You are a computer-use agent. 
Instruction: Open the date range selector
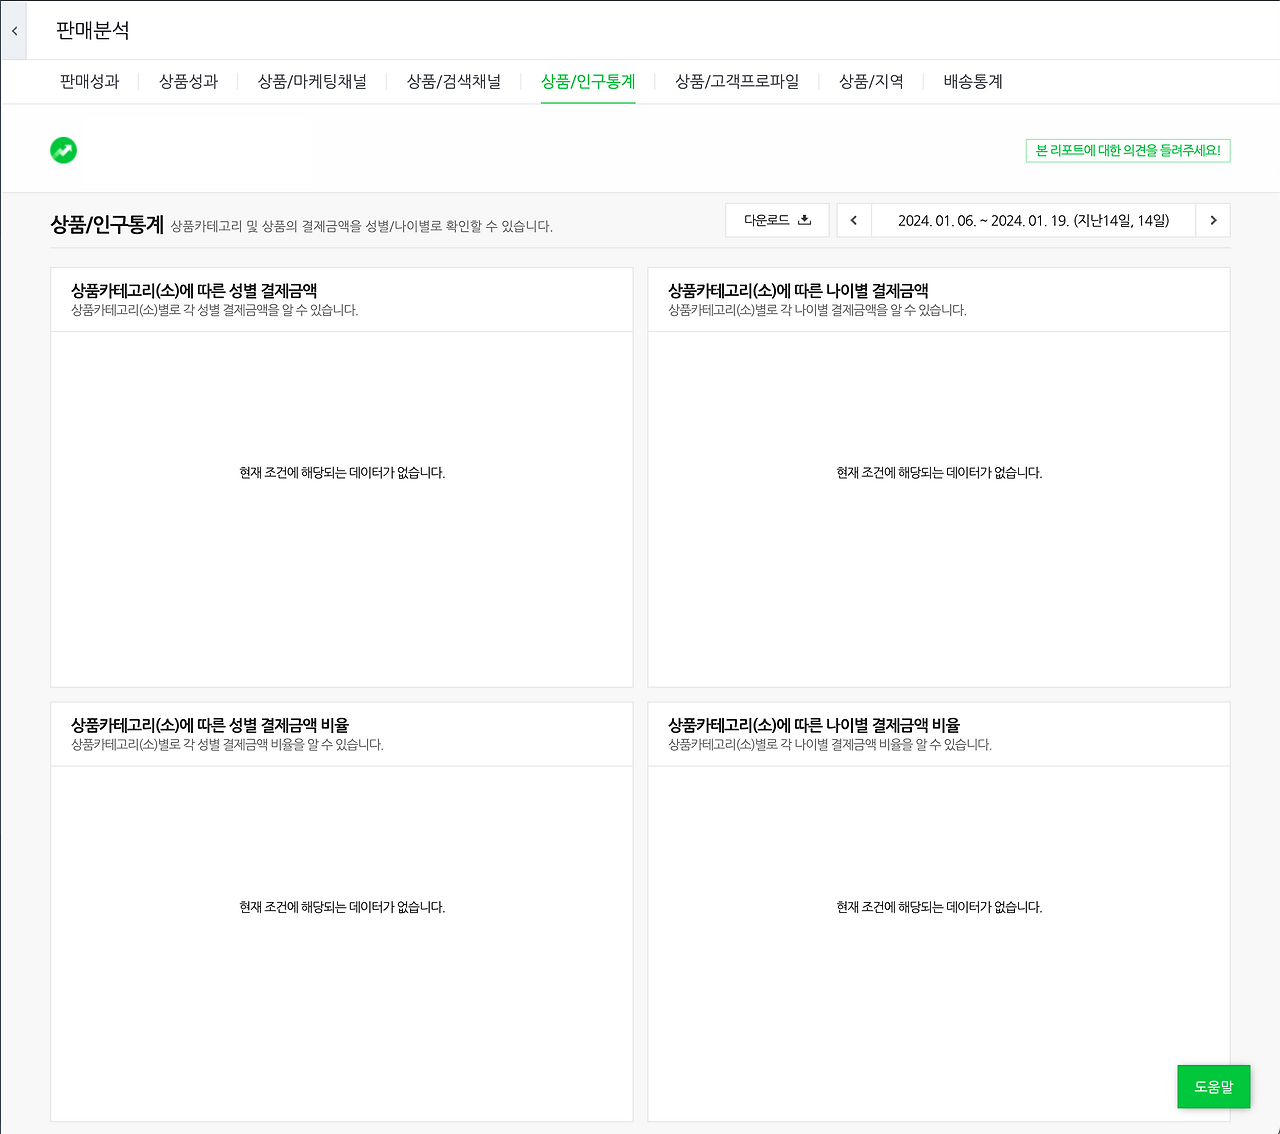click(1032, 220)
